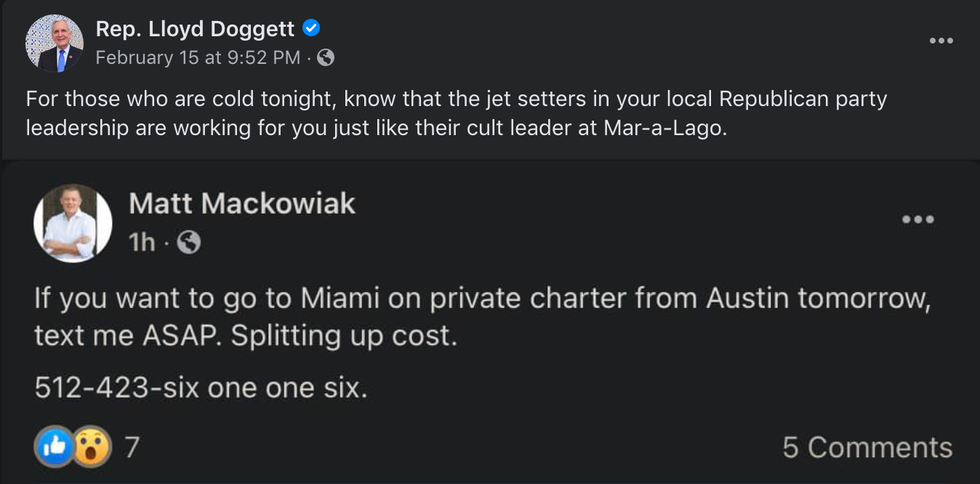This screenshot has height=484, width=980.
Task: Open the 5 Comments link
Action: click(x=867, y=447)
